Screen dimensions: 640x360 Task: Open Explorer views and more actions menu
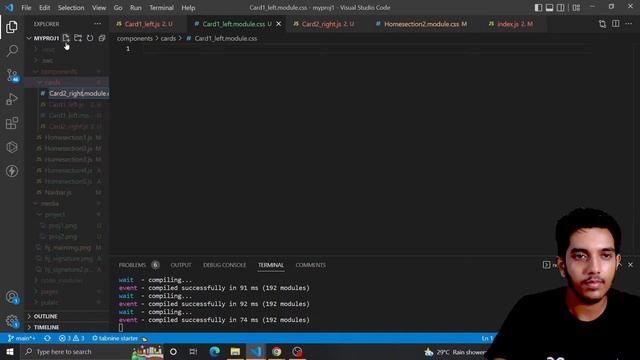(x=98, y=24)
